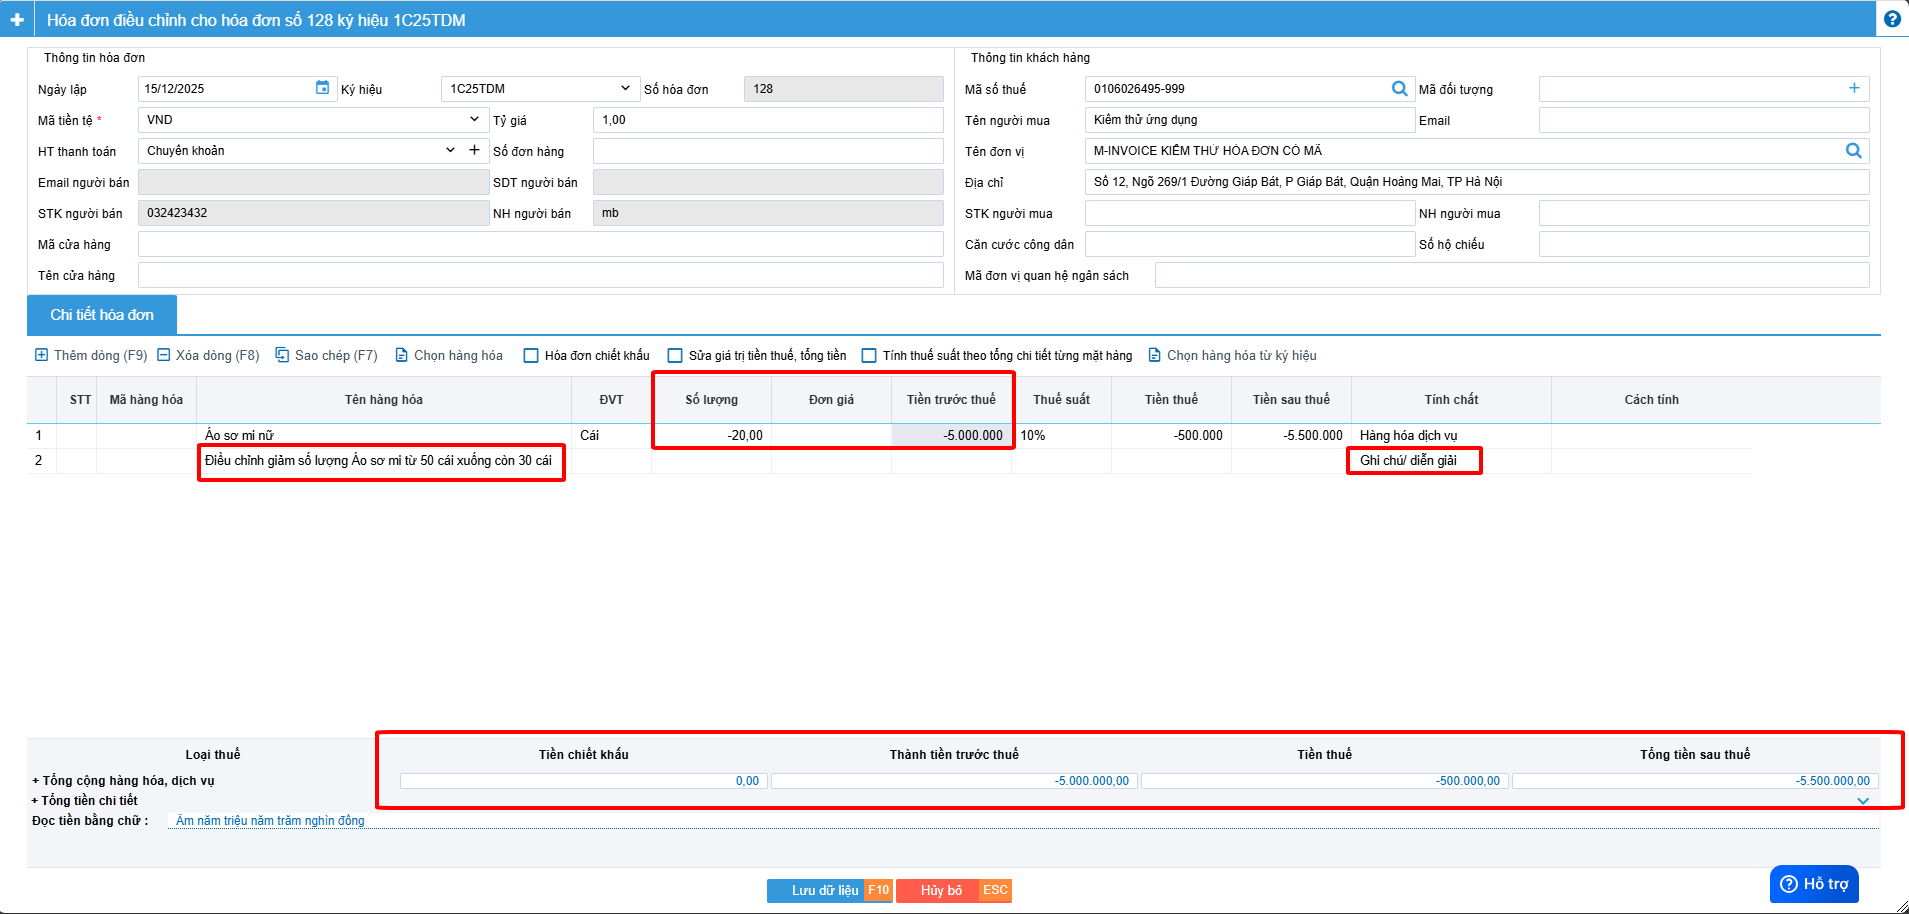Click Thêm dòng (F9) to add row
Image resolution: width=1909 pixels, height=914 pixels.
[91, 355]
